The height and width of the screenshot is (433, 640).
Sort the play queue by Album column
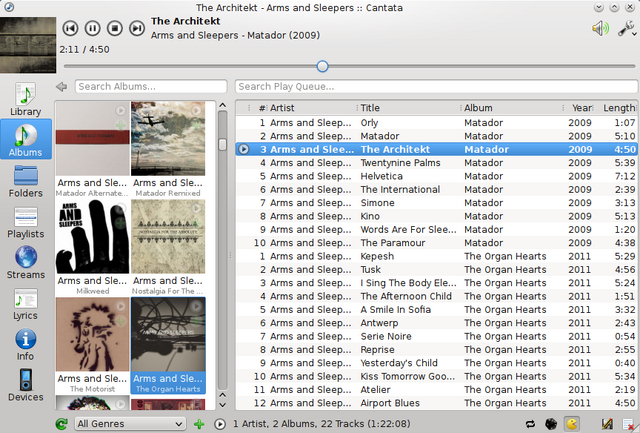(513, 108)
